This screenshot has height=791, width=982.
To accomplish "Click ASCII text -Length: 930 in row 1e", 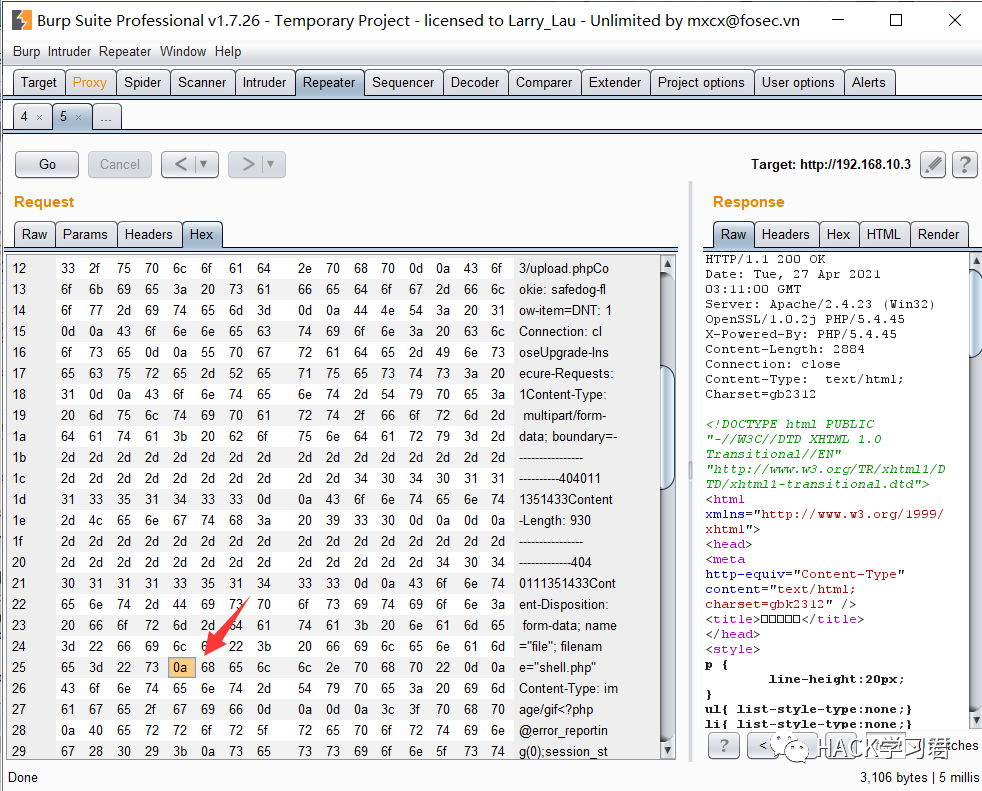I will point(555,520).
